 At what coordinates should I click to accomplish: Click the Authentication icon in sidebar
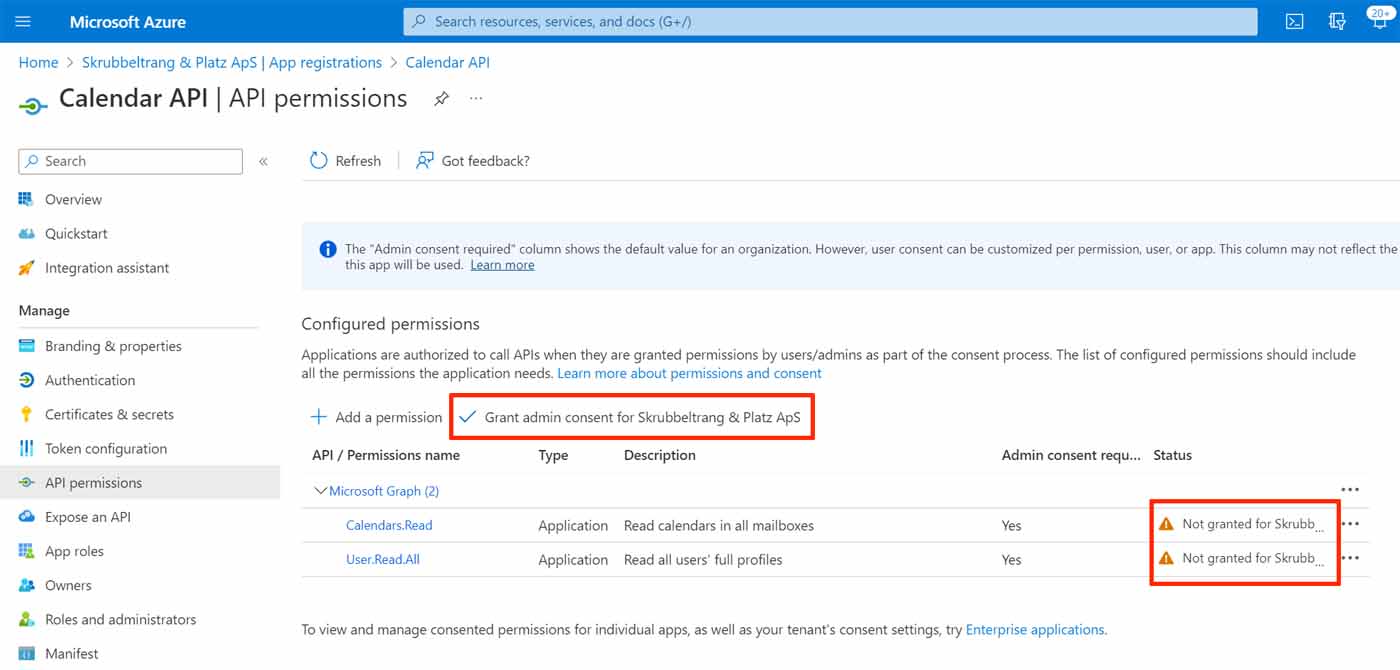point(27,380)
